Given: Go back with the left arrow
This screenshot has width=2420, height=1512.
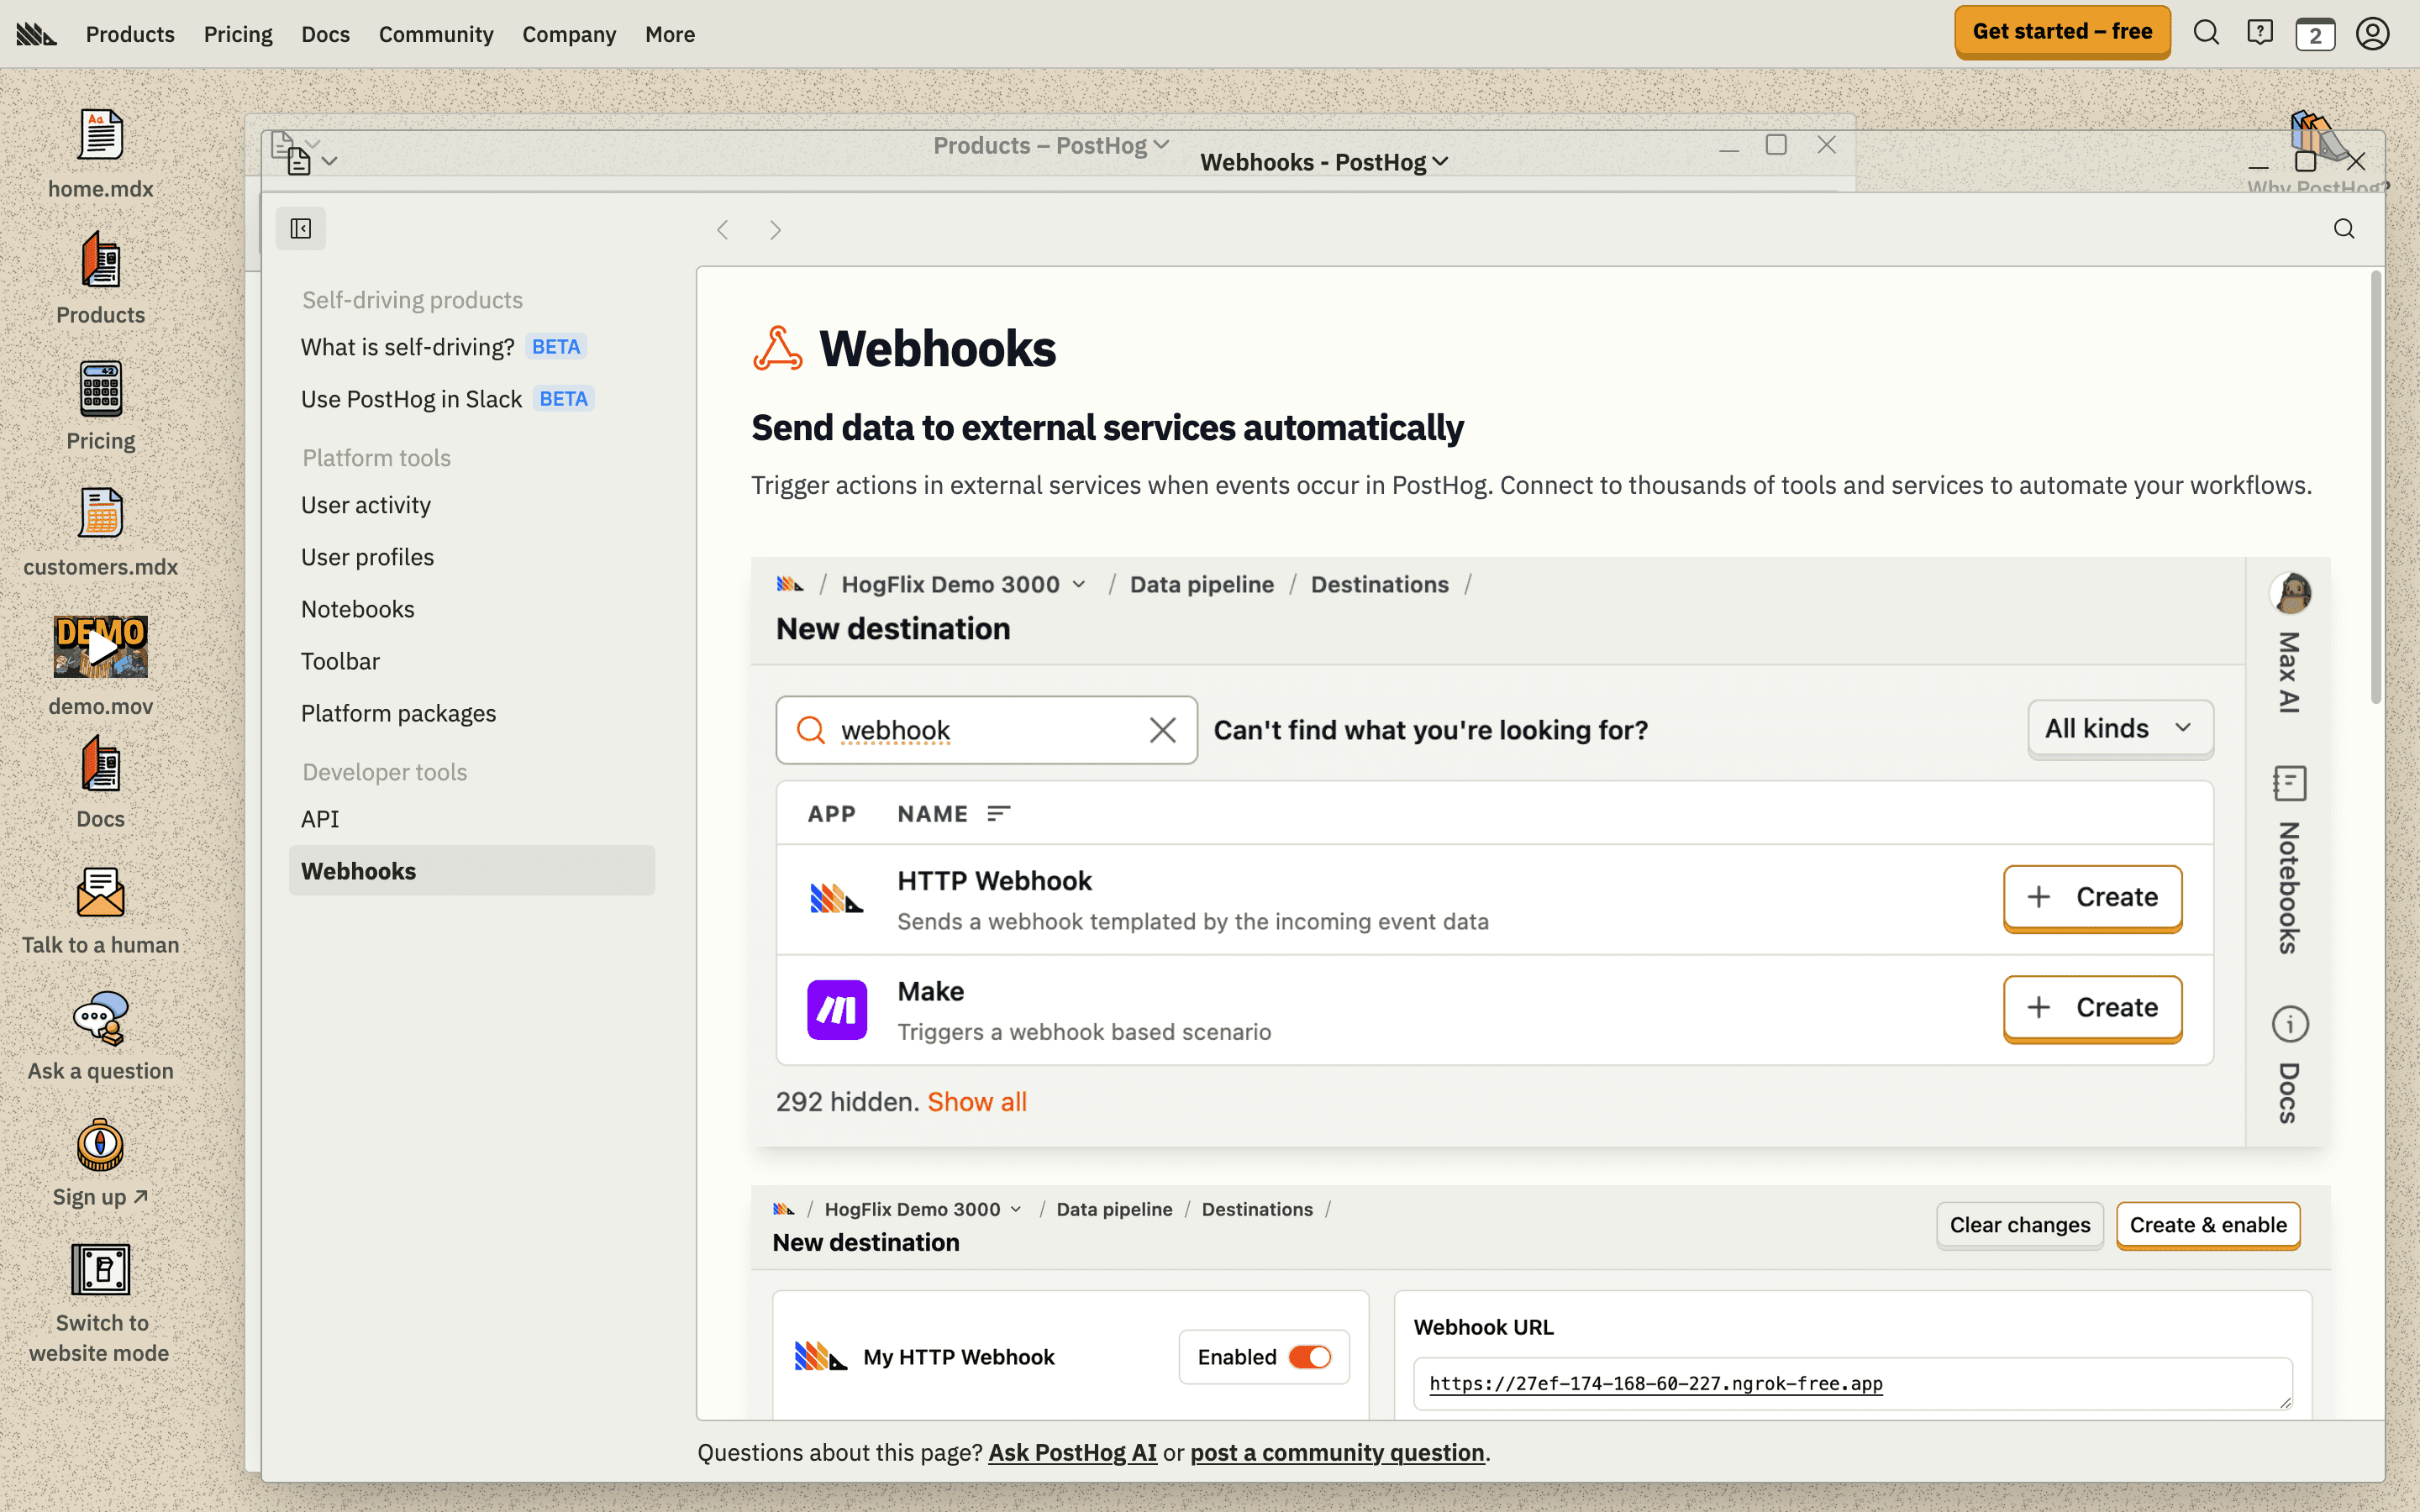Looking at the screenshot, I should (723, 230).
